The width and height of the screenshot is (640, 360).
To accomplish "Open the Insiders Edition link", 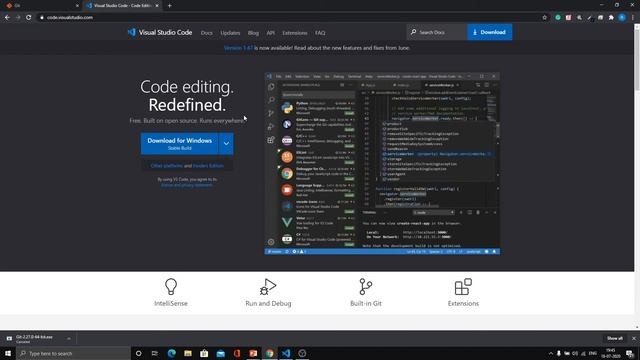I will 208,166.
